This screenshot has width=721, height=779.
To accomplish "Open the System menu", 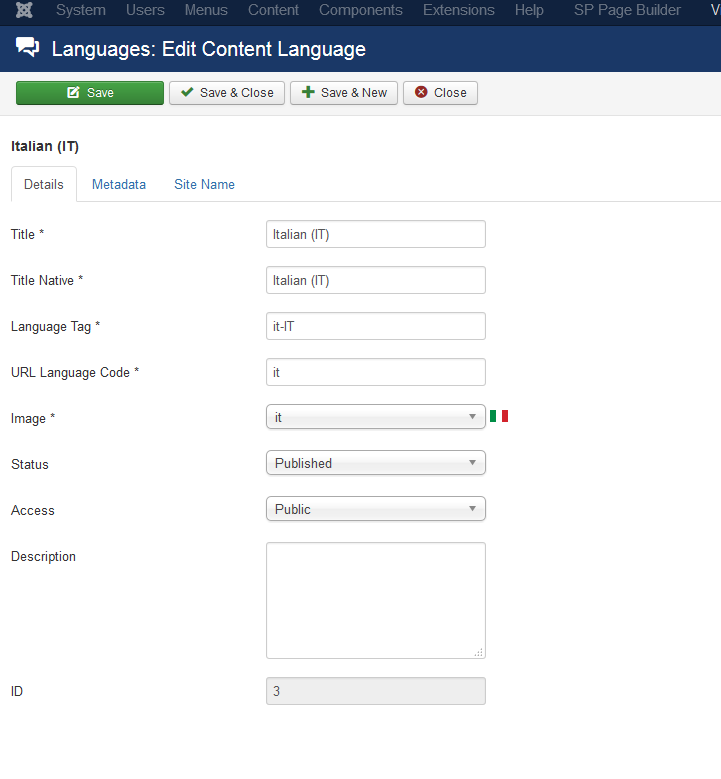I will coord(81,10).
